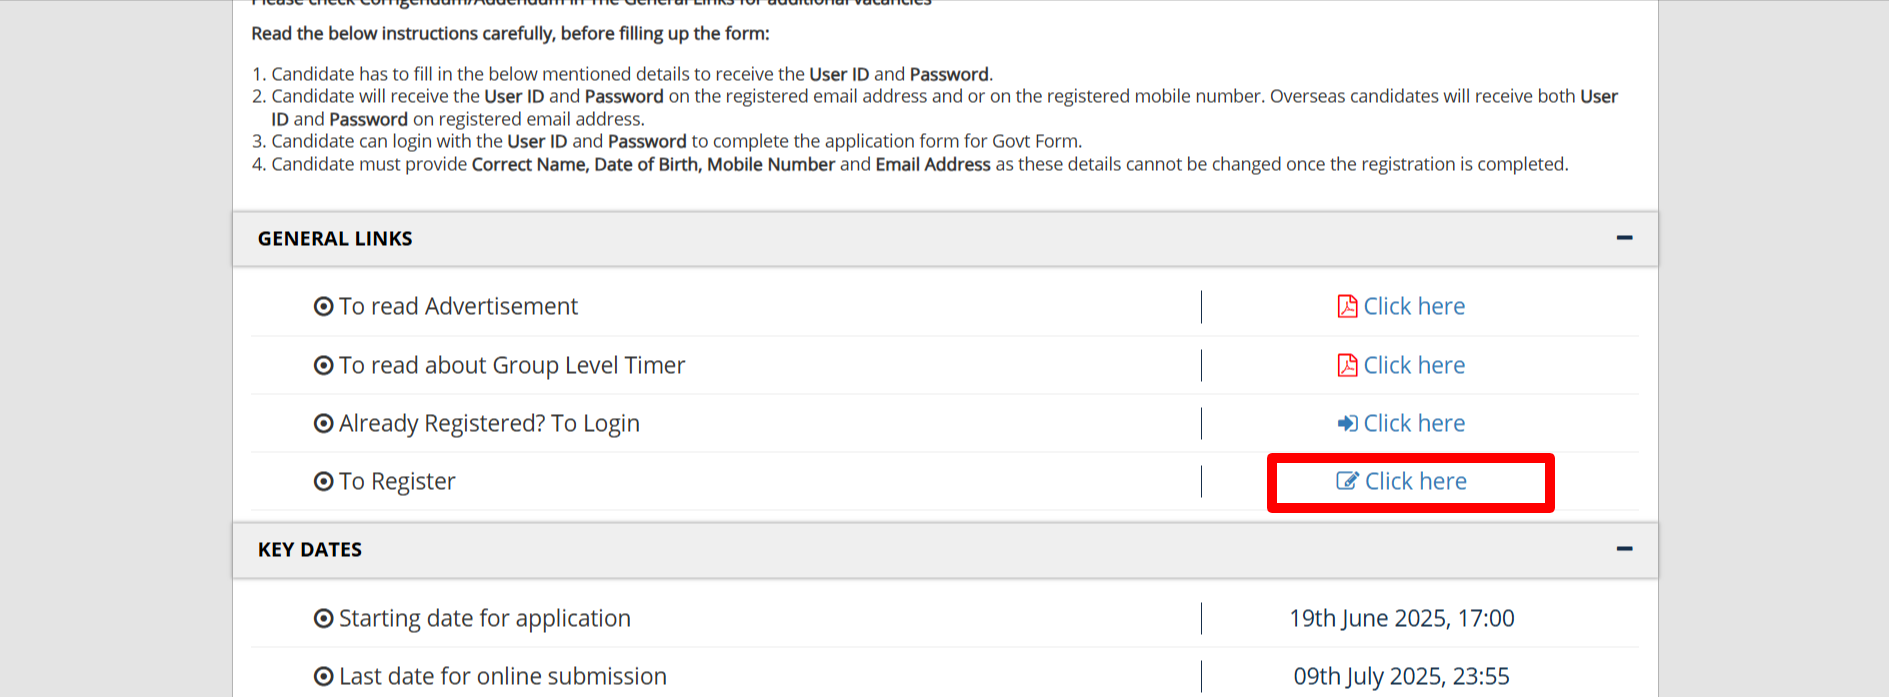Click the KEY DATES header title
The image size is (1889, 697).
(310, 550)
